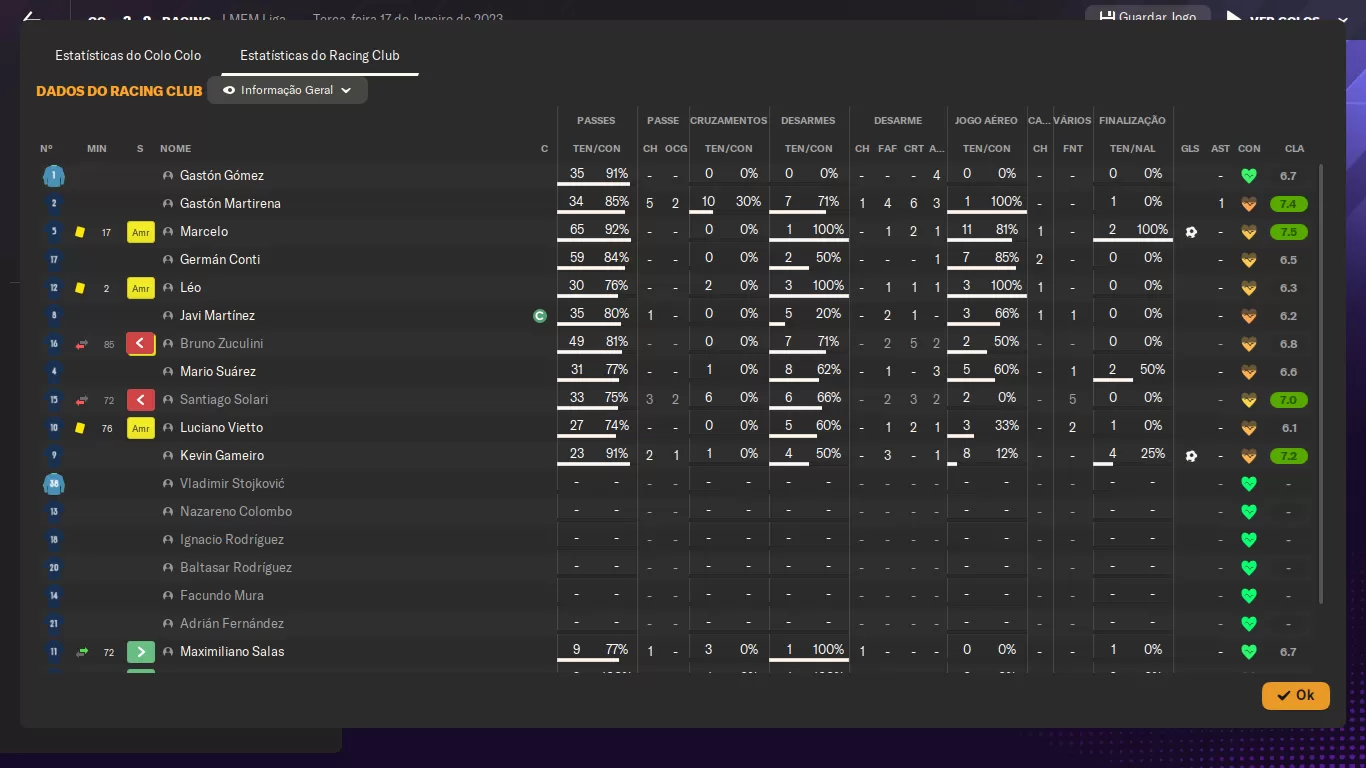1366x768 pixels.
Task: Click the PASSES column group header
Action: (596, 121)
